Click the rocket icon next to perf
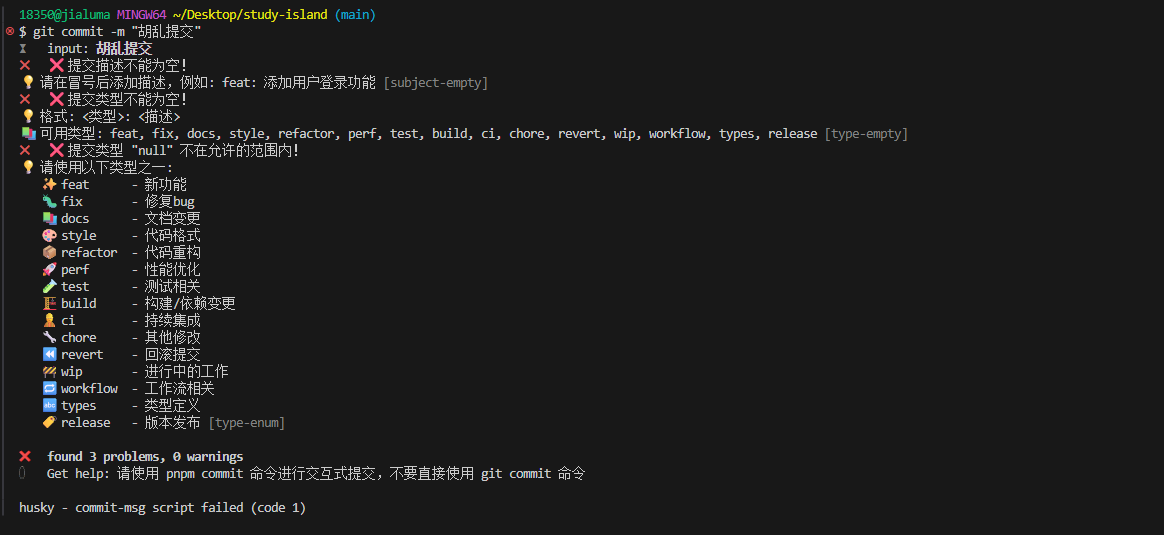Viewport: 1164px width, 535px height. point(50,269)
